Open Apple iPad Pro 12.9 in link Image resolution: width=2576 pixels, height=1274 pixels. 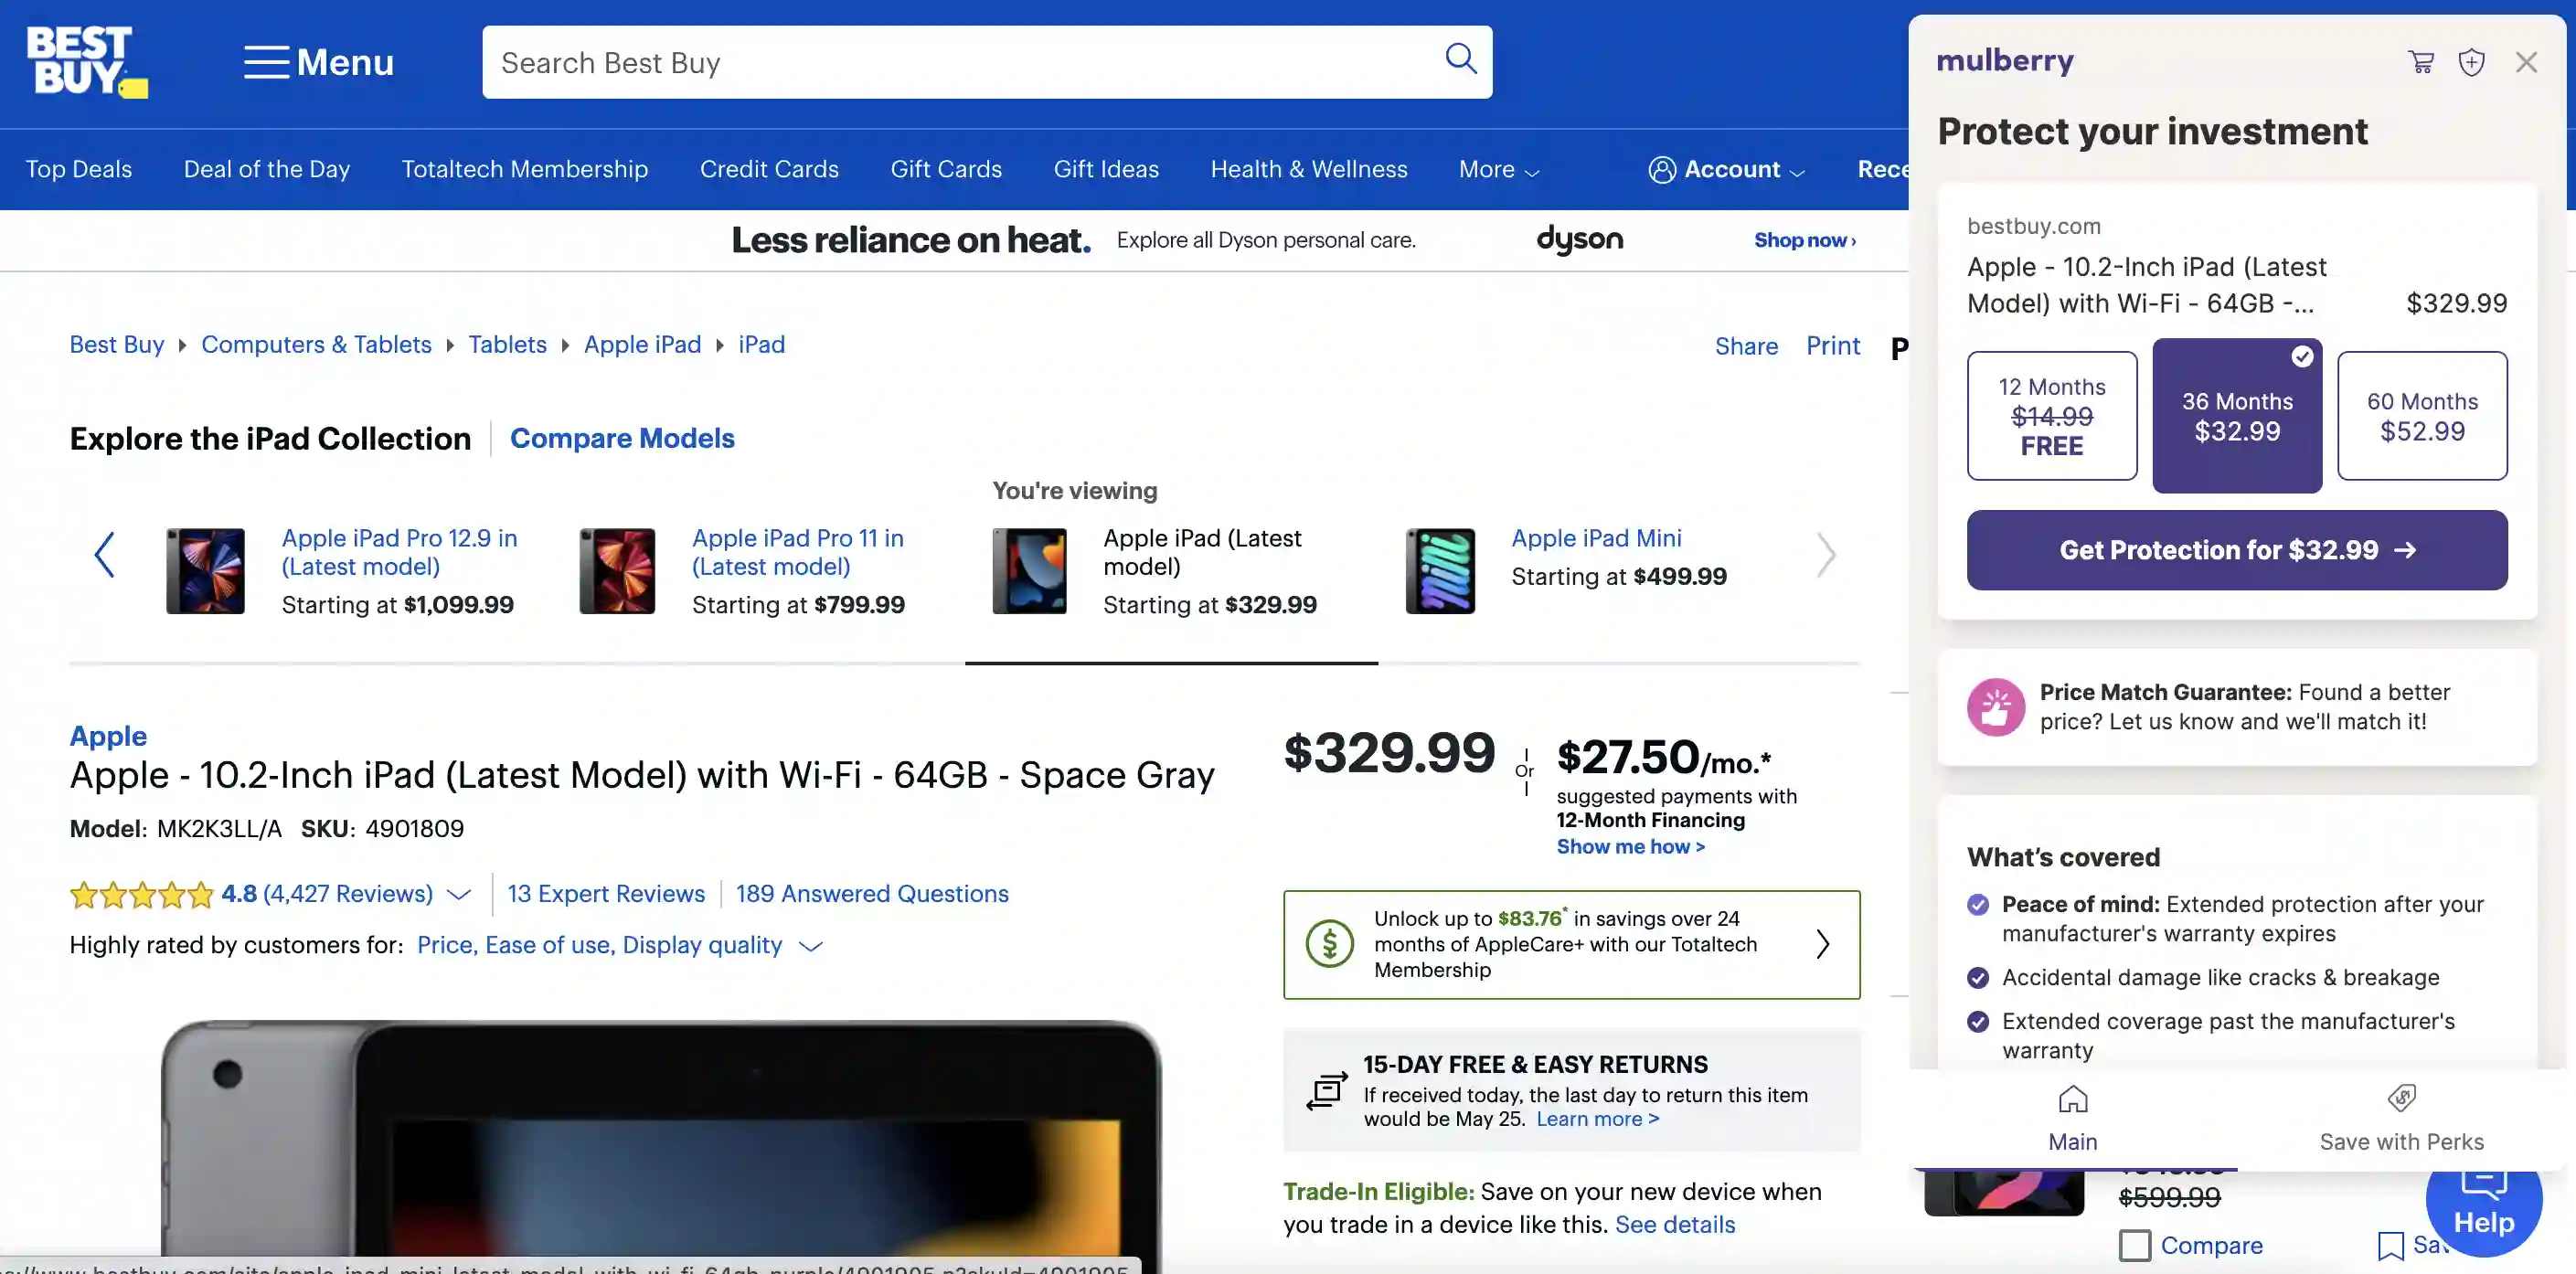tap(399, 552)
